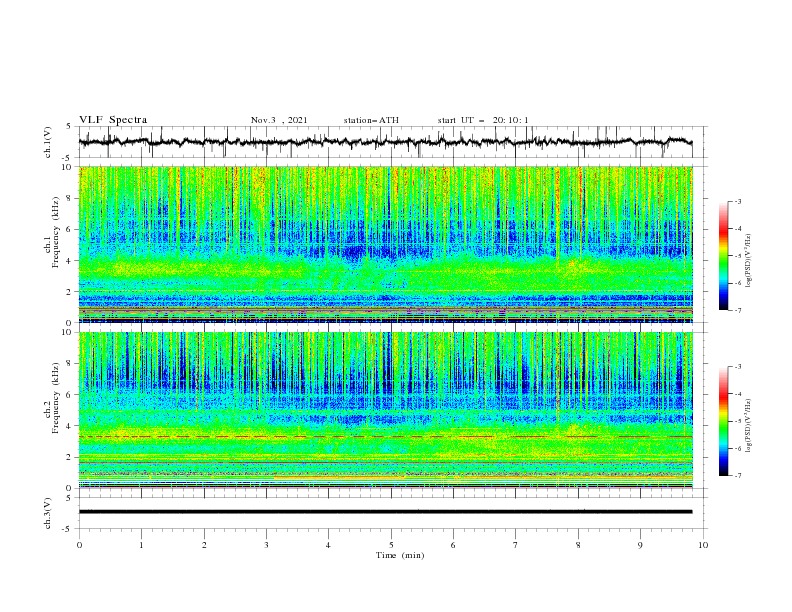Click the time axis tick label "8"

tap(578, 545)
